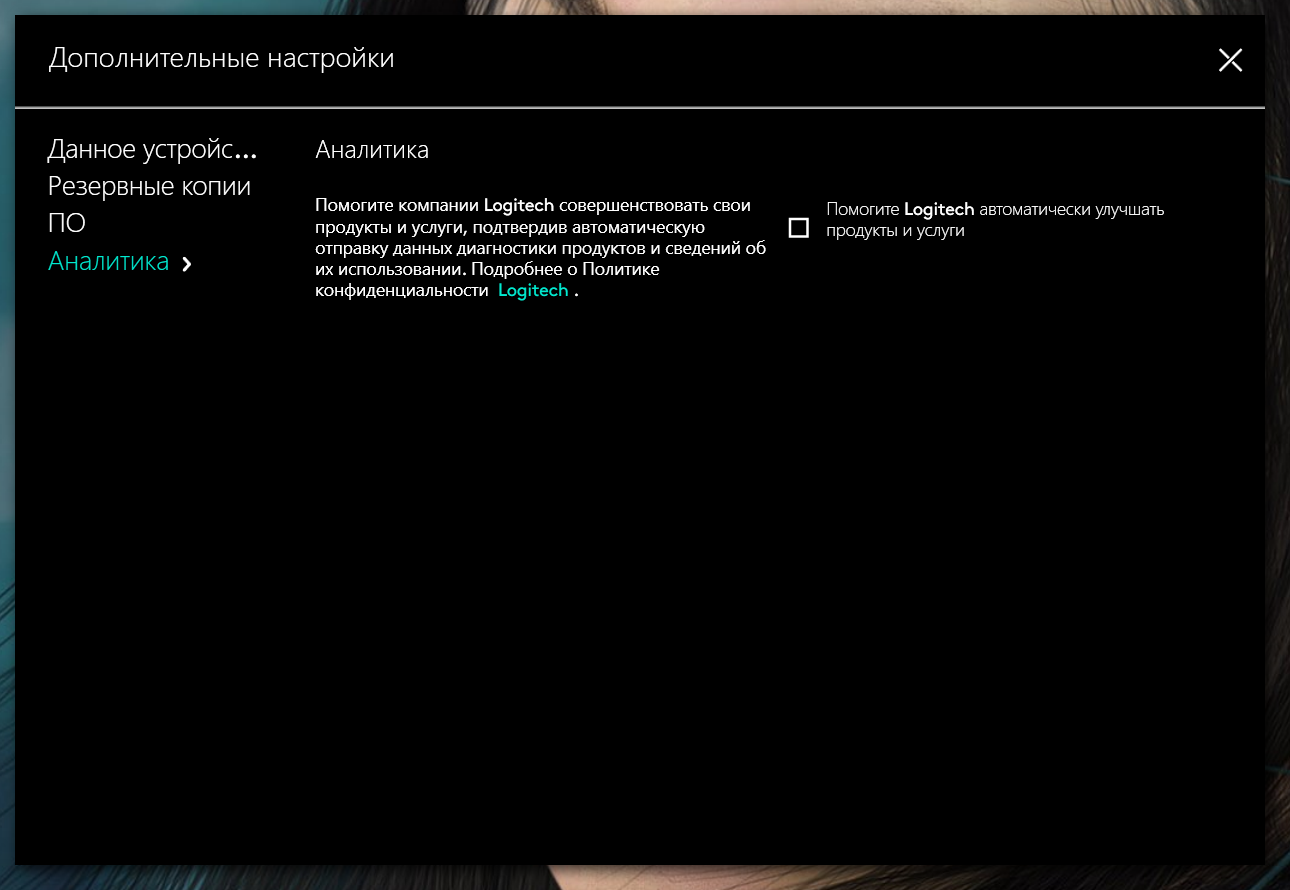Screen dimensions: 1290x890
Task: Enable the Logitech analytics checkbox
Action: point(798,229)
